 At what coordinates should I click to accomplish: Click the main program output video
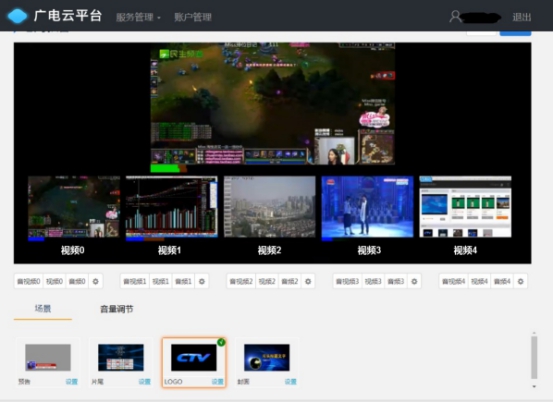click(273, 104)
